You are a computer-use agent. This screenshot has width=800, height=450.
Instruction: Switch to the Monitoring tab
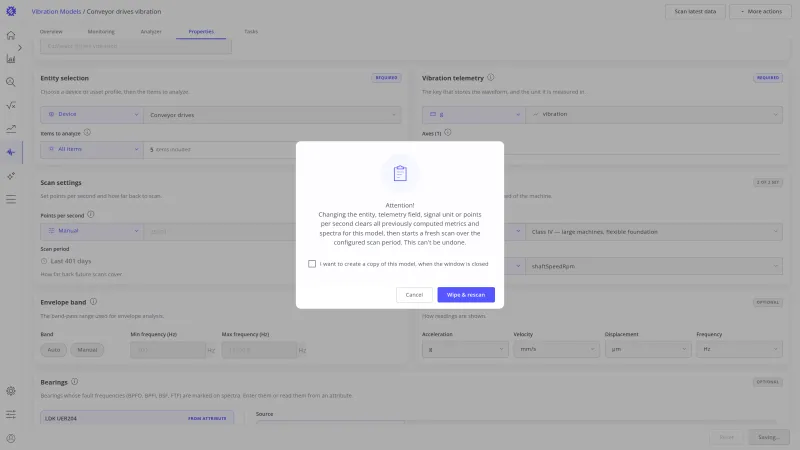[101, 32]
